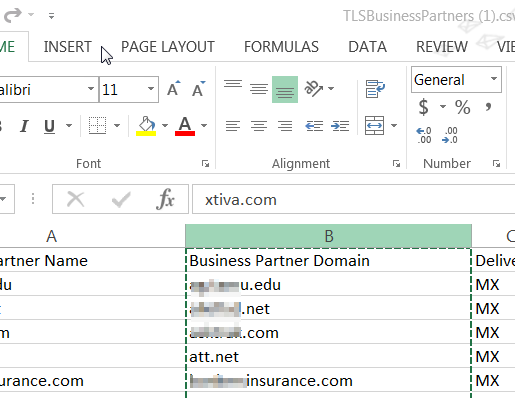Apply red font color
The height and width of the screenshot is (398, 515).
pyautogui.click(x=185, y=126)
